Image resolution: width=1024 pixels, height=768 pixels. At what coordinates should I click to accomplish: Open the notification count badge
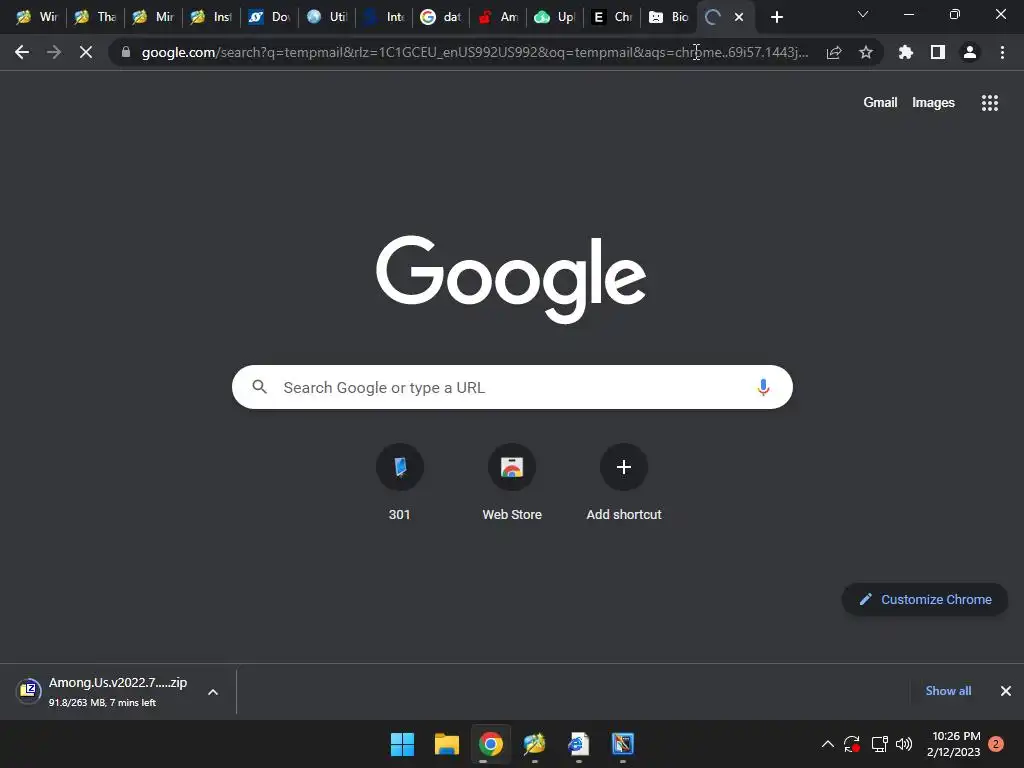pos(996,744)
